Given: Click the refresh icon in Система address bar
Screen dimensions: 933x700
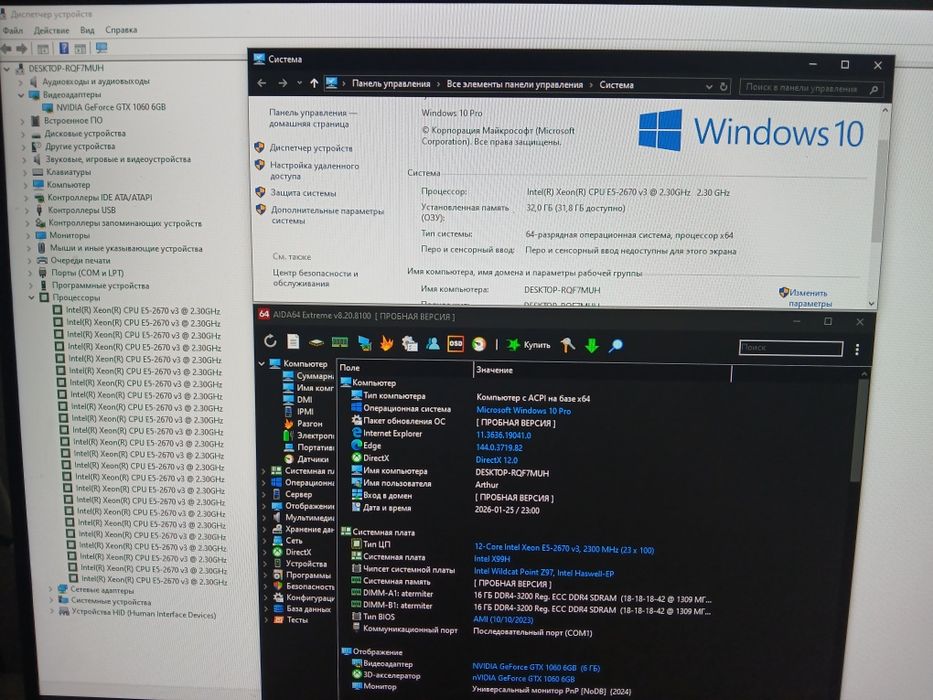Looking at the screenshot, I should coord(724,86).
